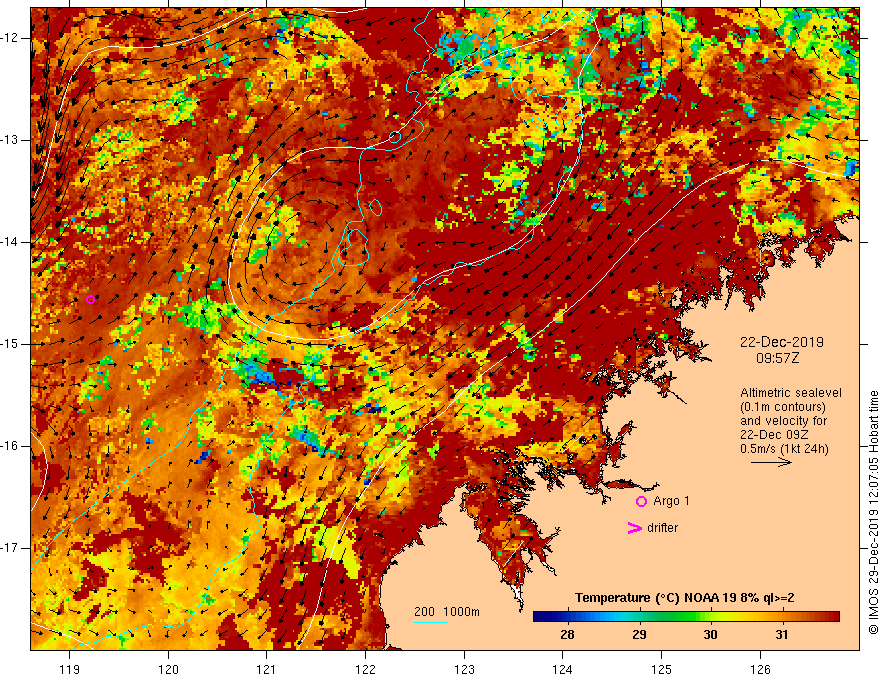Click the IMOS copyright timestamp text
The image size is (880, 680).
[873, 512]
